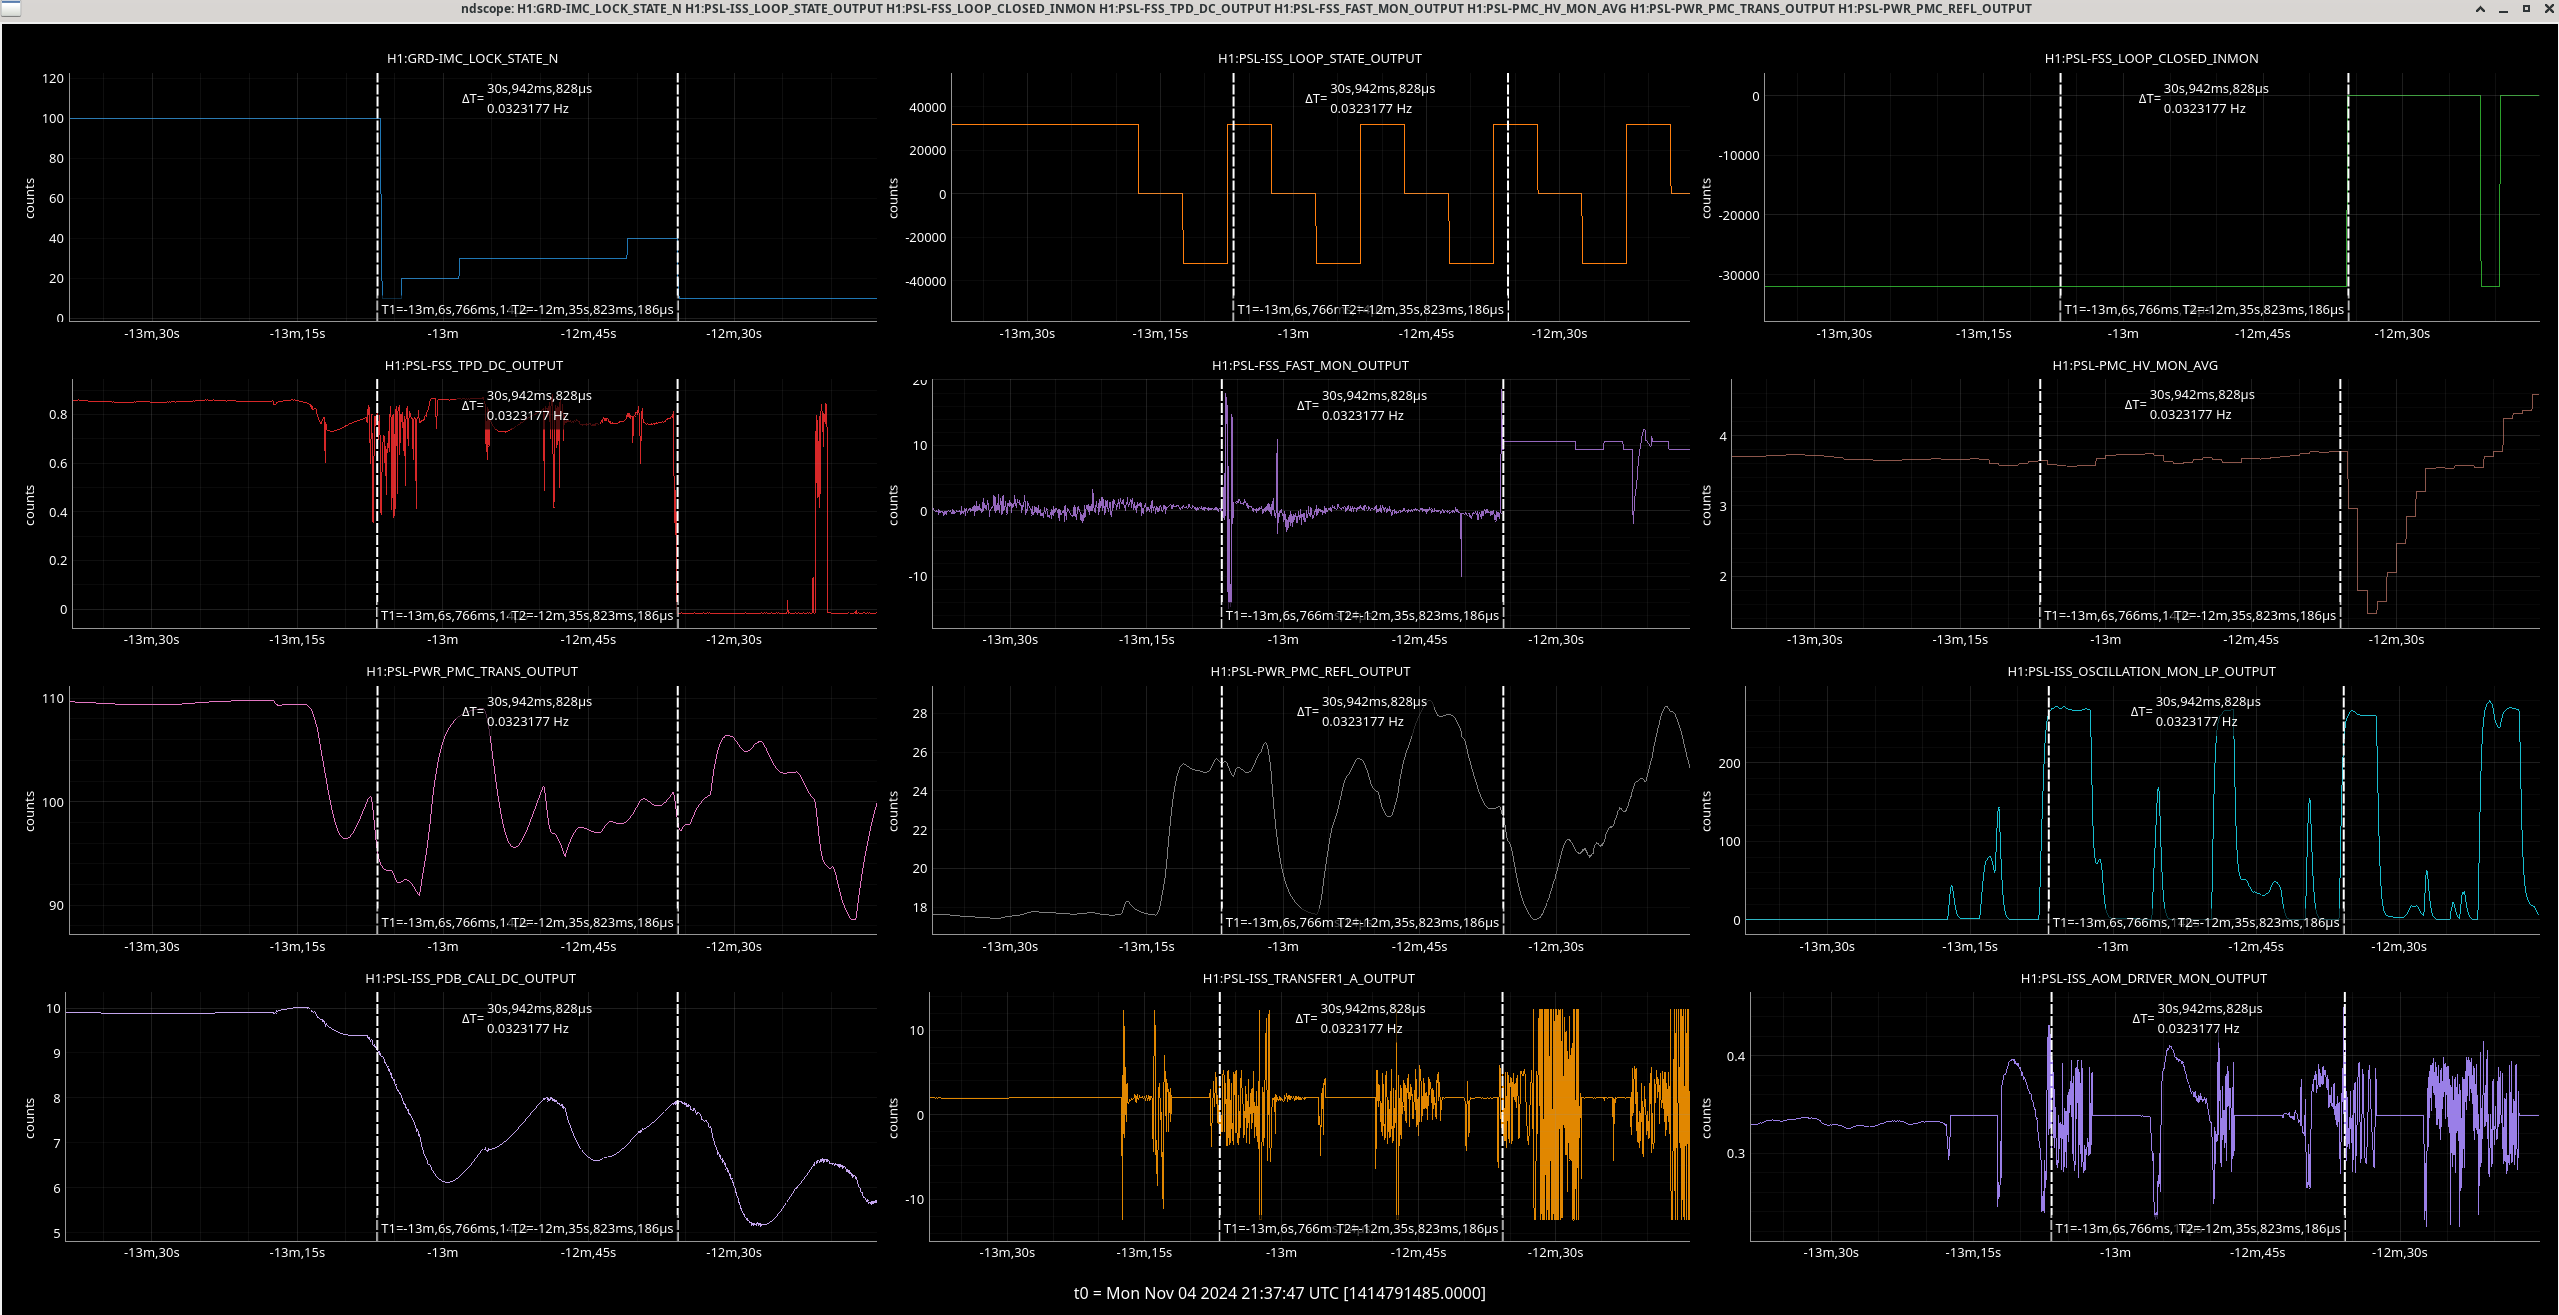Select the T2 cursor line in ISS_OSCILLATION_MON_LP_OUTPUT plot
2559x1315 pixels.
point(2344,810)
